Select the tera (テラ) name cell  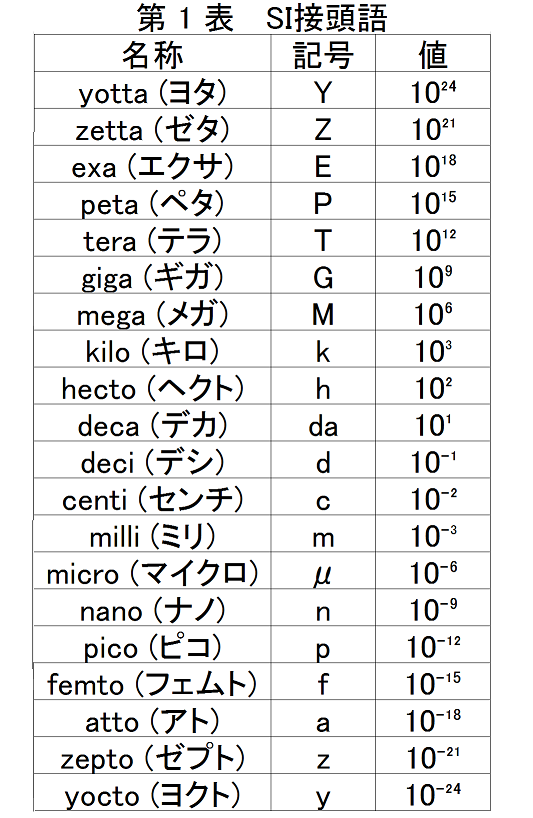(x=152, y=238)
